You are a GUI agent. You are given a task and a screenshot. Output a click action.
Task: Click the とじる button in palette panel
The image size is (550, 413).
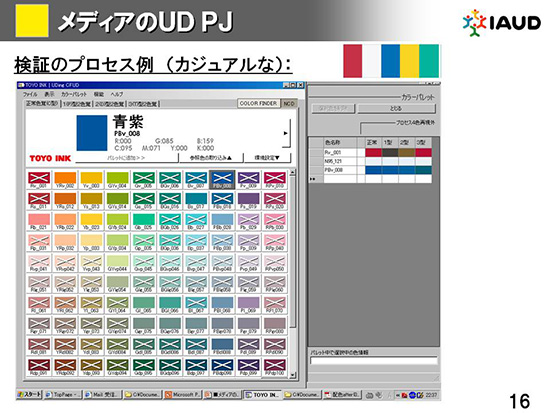point(396,108)
